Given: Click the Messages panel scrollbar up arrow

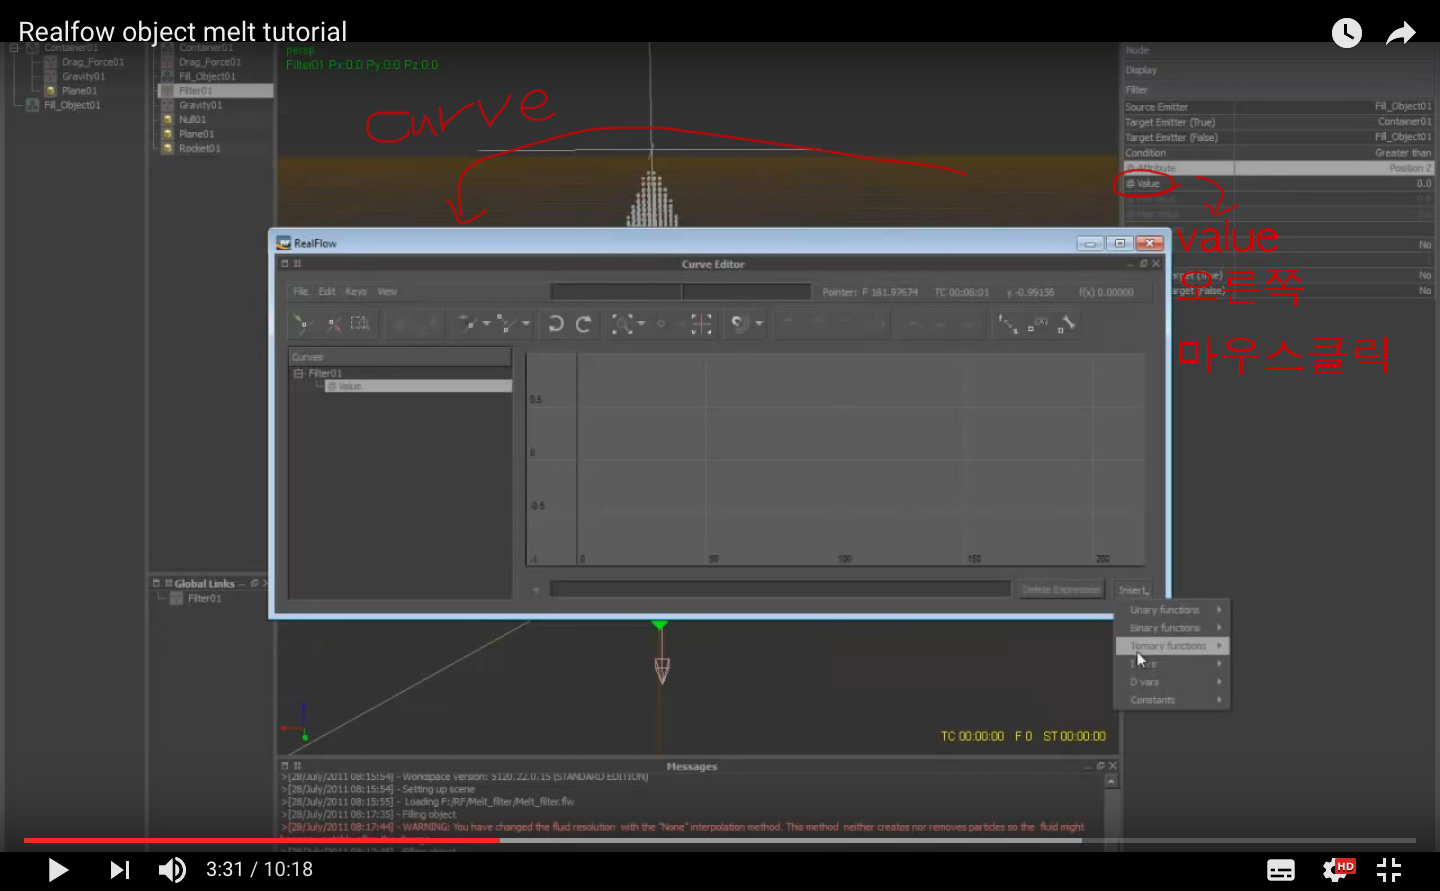Looking at the screenshot, I should click(x=1111, y=782).
